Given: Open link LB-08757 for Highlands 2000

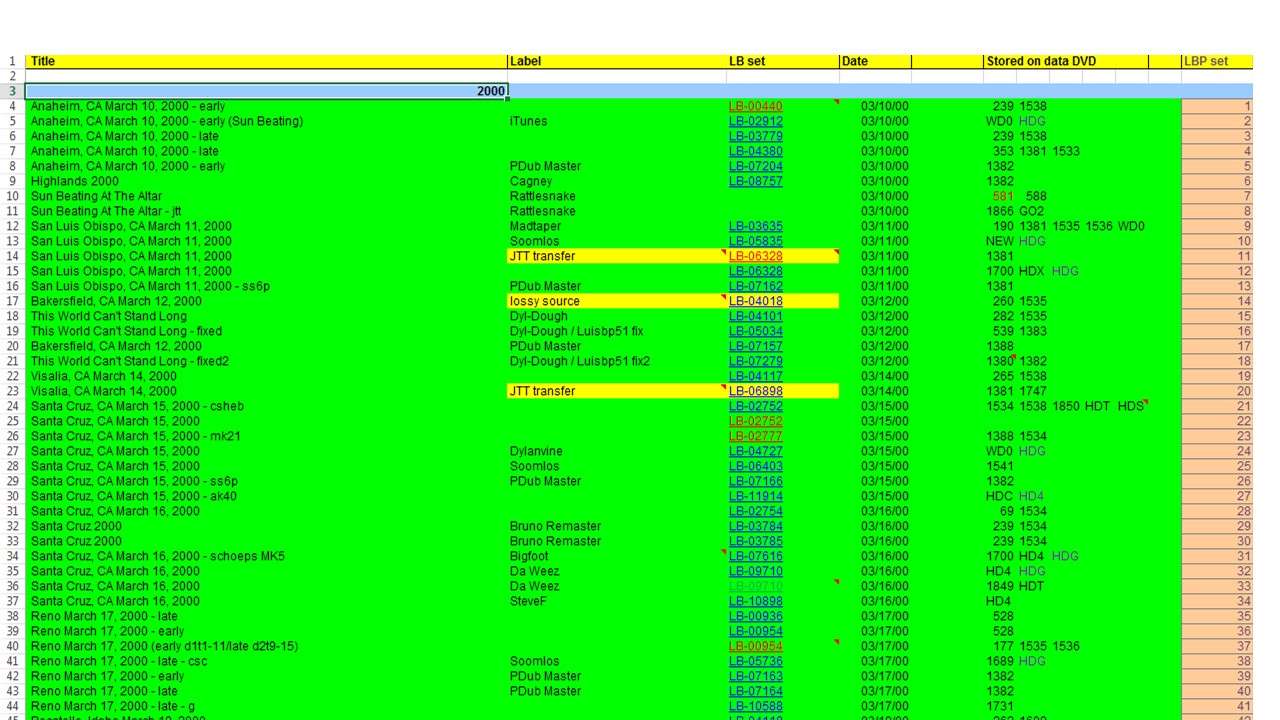Looking at the screenshot, I should coord(755,181).
